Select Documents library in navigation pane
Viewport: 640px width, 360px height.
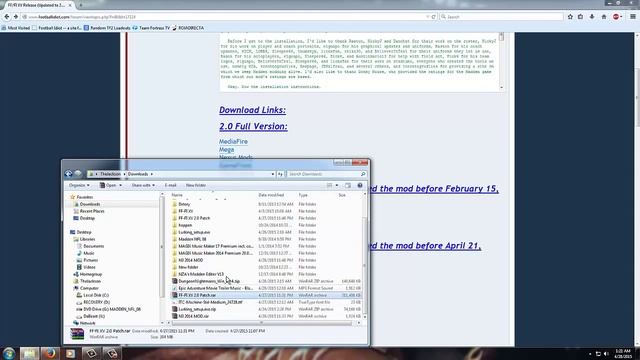[x=93, y=246]
